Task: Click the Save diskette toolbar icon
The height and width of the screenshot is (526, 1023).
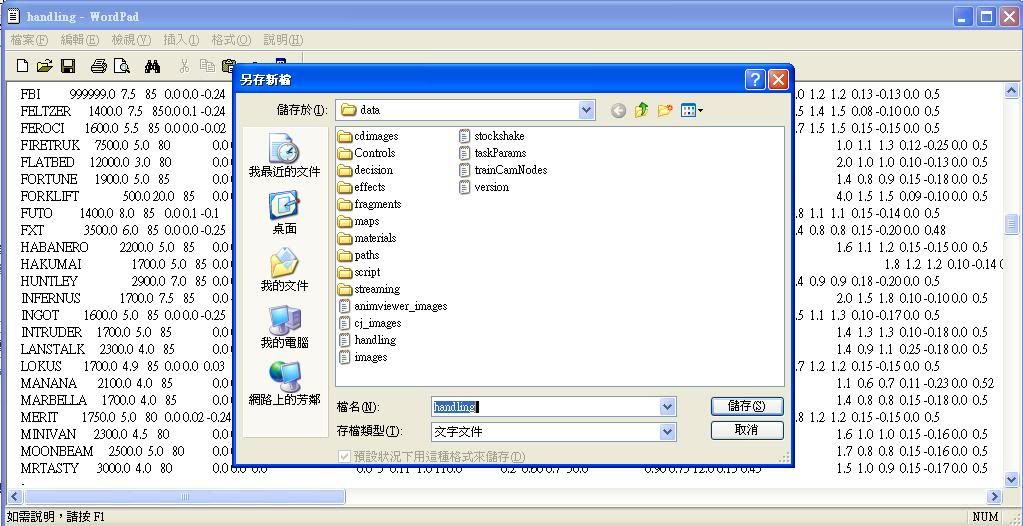Action: point(68,66)
